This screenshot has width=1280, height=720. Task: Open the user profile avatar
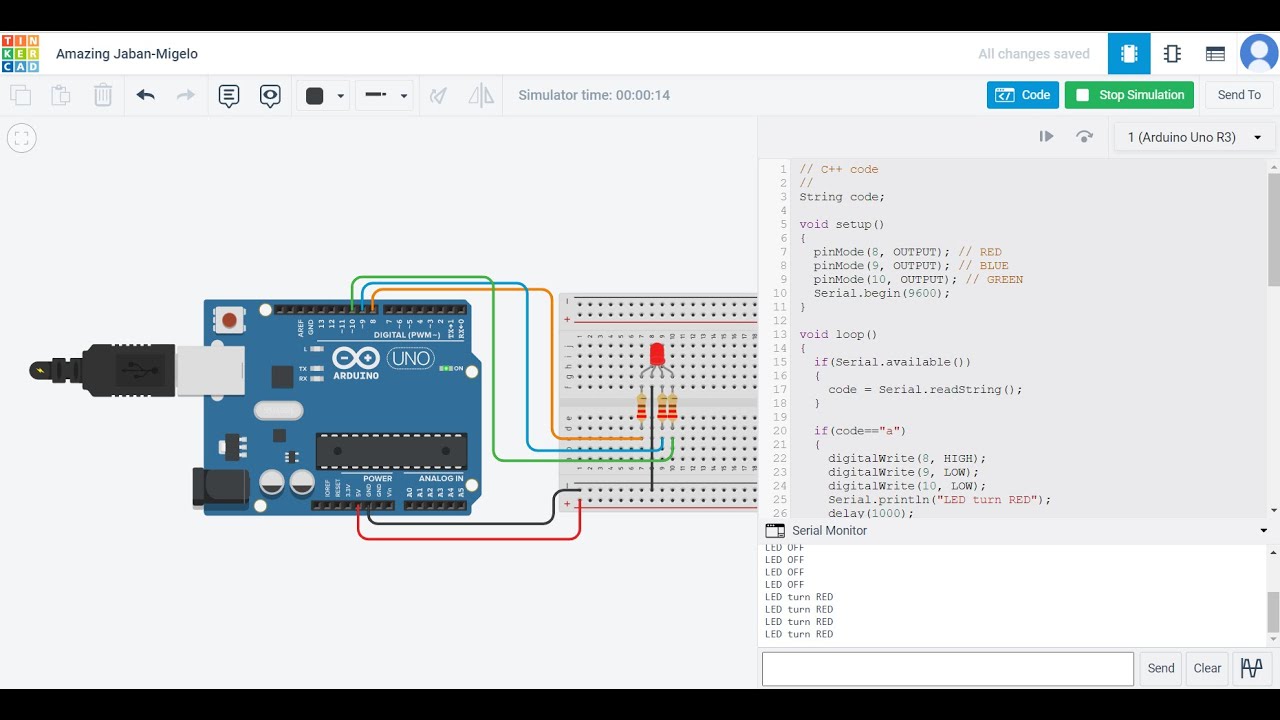click(1259, 53)
